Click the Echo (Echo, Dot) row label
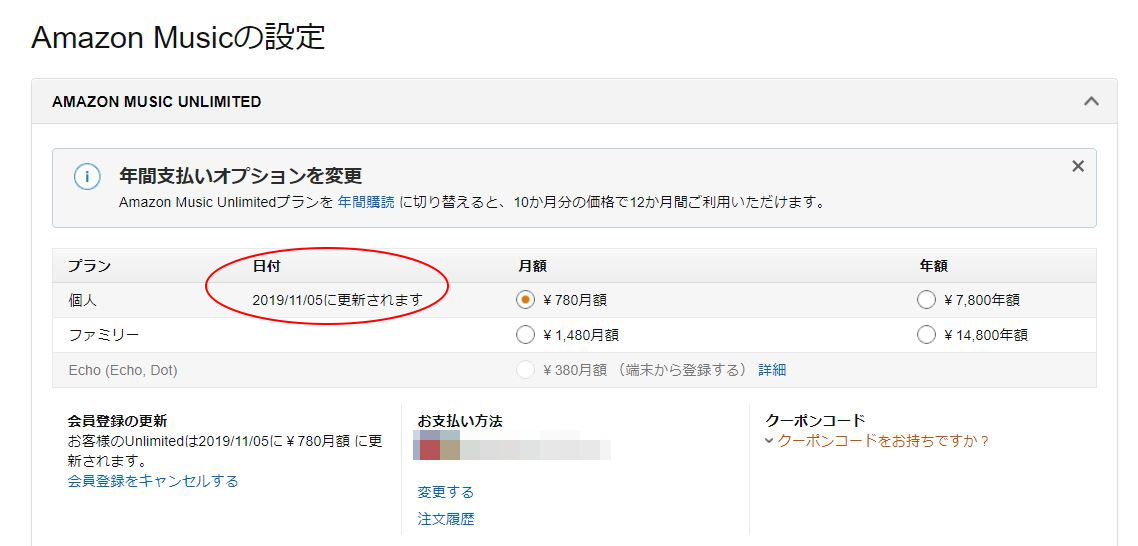1138x546 pixels. tap(123, 370)
